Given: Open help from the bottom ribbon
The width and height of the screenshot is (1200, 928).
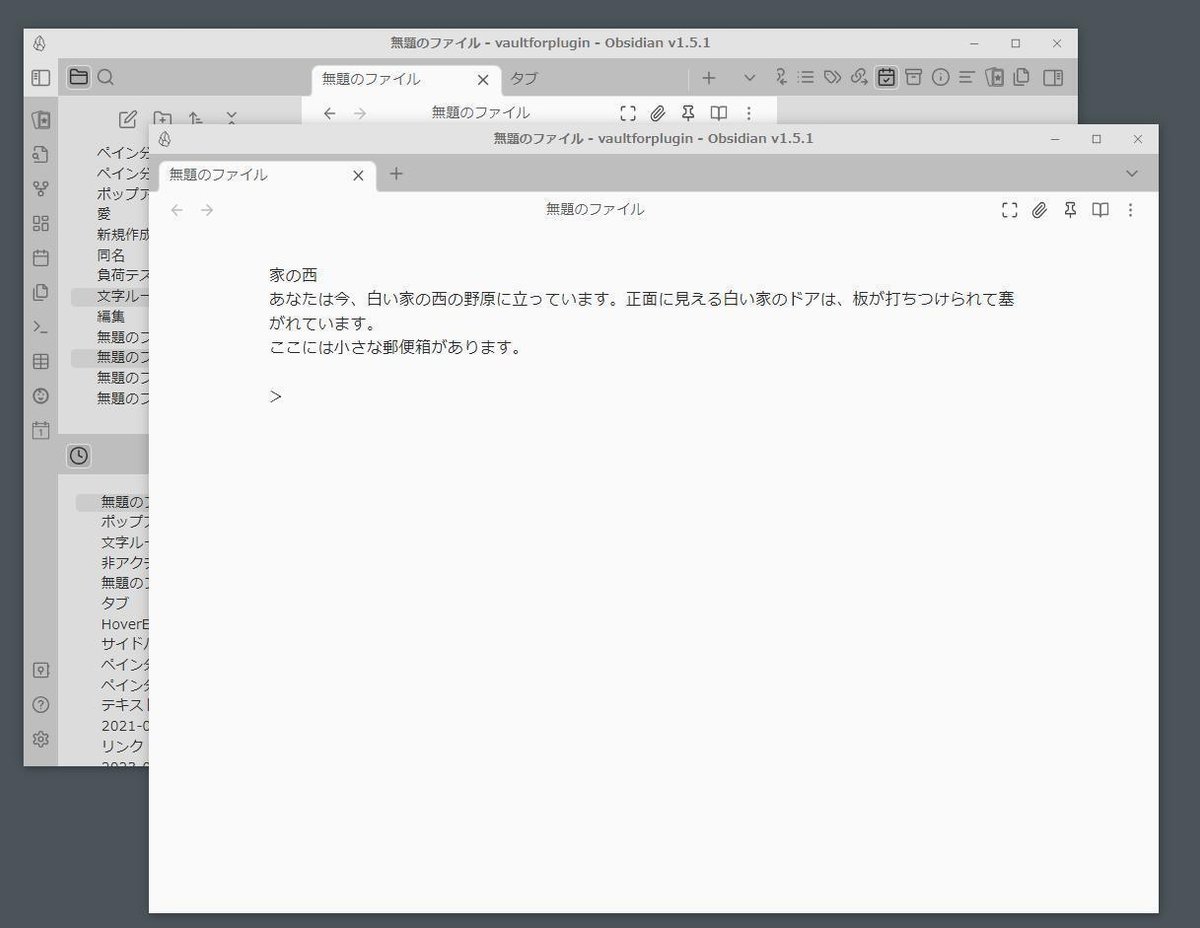Looking at the screenshot, I should (x=41, y=705).
